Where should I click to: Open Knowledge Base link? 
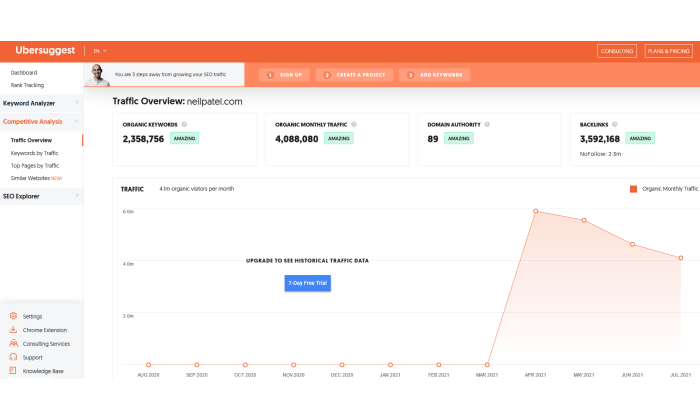coord(43,371)
